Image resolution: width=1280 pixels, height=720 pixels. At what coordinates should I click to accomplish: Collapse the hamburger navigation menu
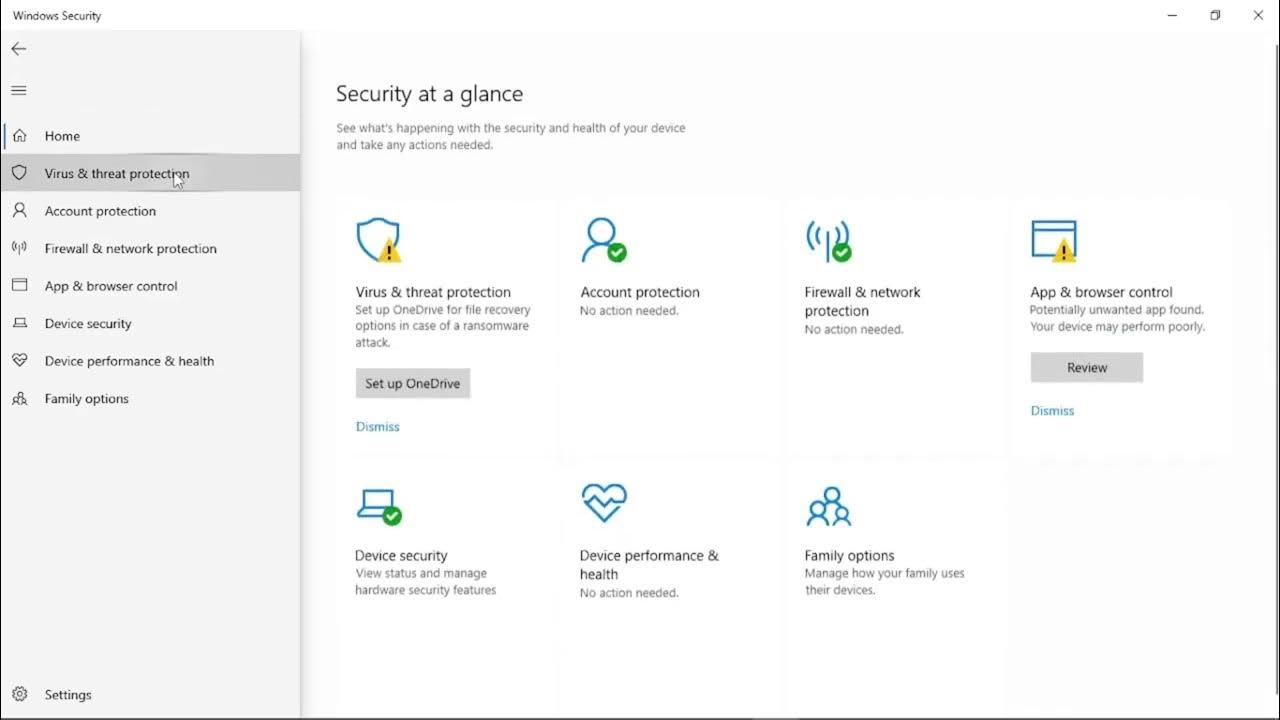click(19, 91)
